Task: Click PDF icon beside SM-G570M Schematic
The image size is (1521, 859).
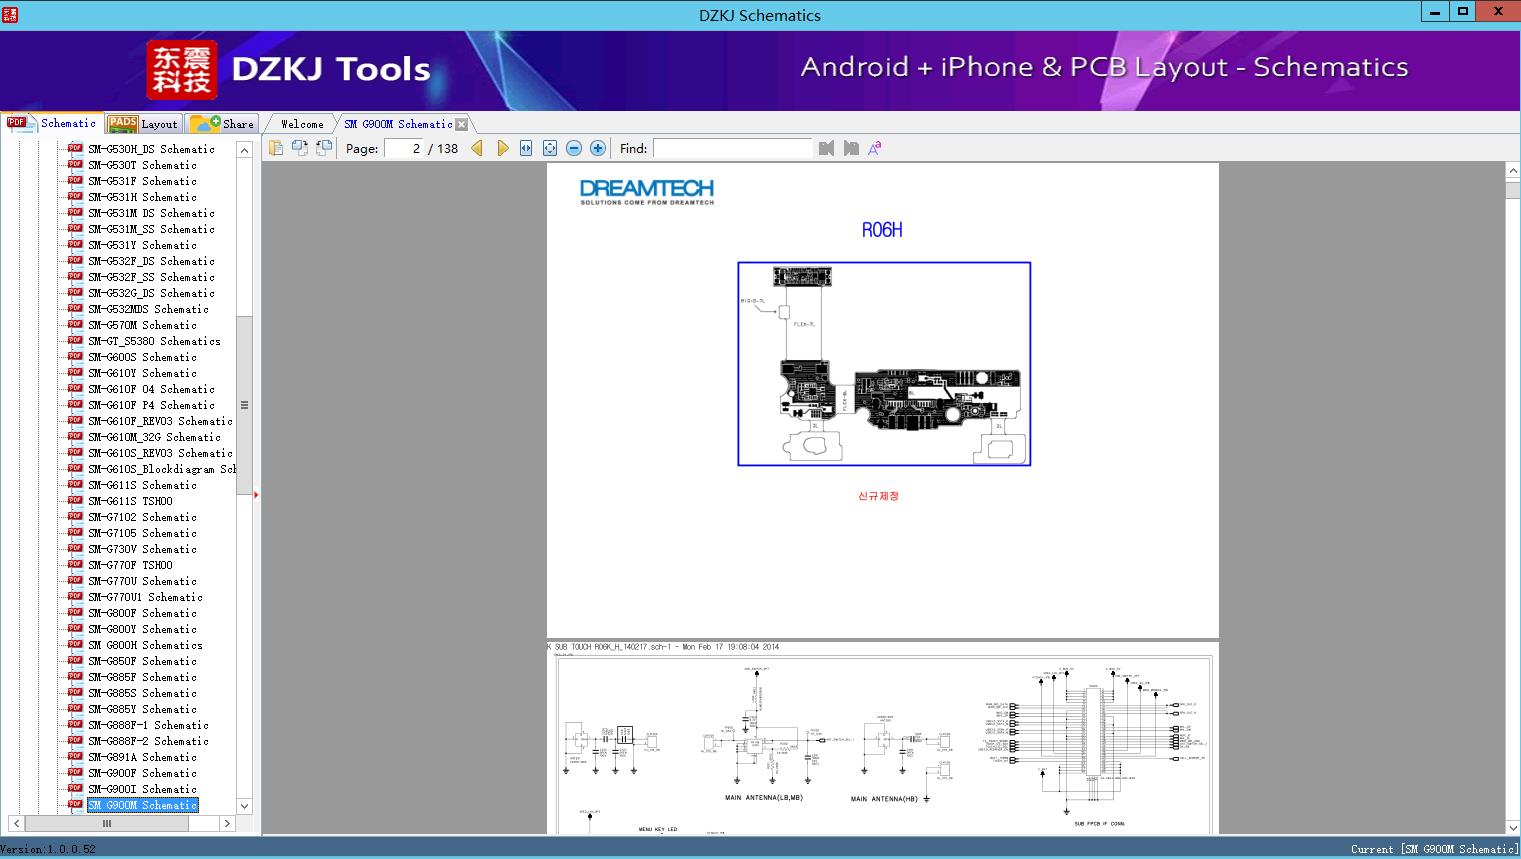Action: 75,325
